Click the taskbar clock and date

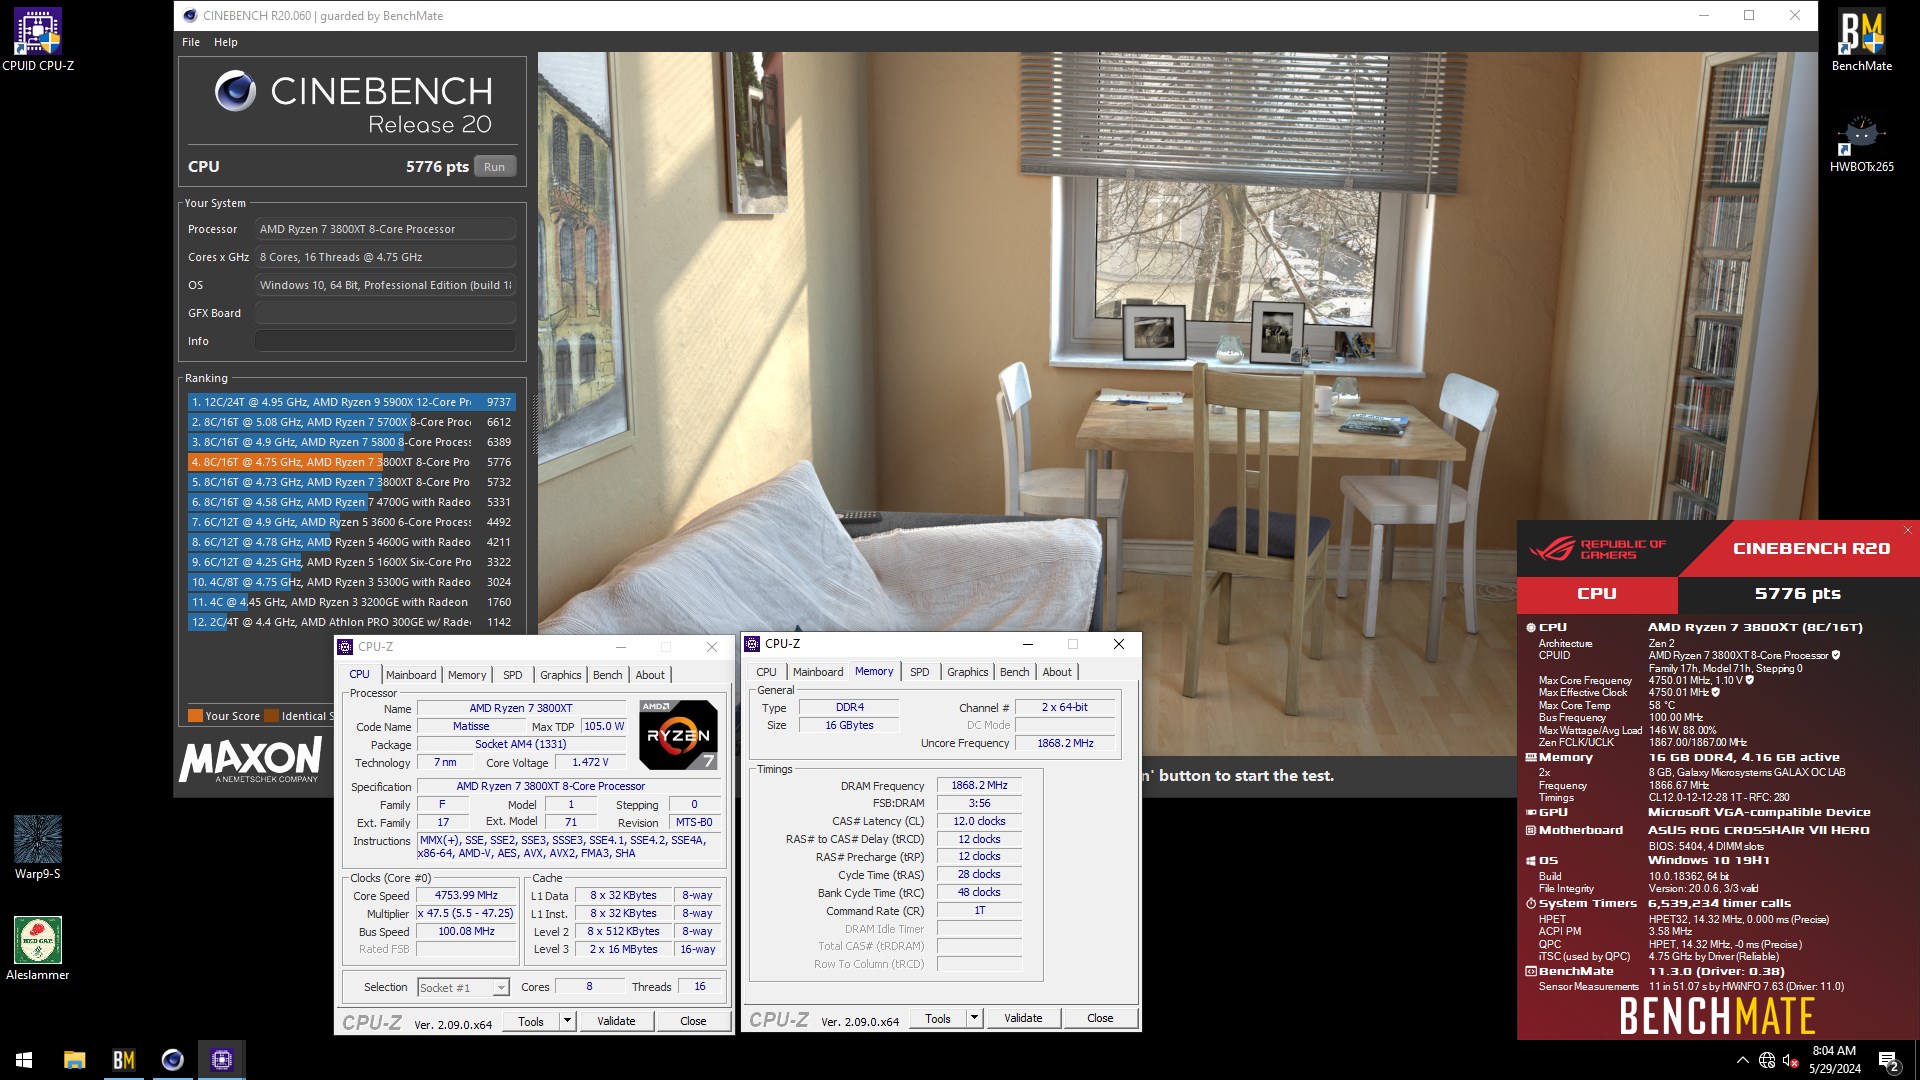coord(1834,1060)
